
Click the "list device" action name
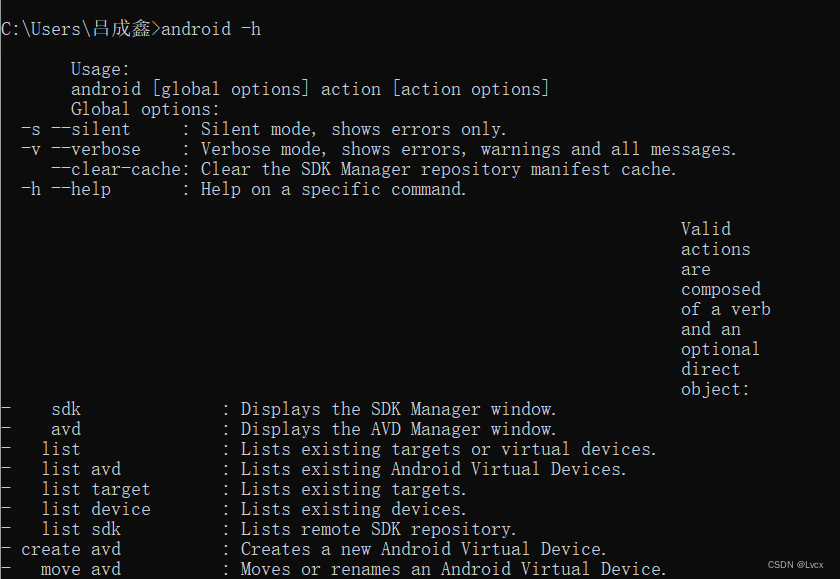[x=96, y=509]
